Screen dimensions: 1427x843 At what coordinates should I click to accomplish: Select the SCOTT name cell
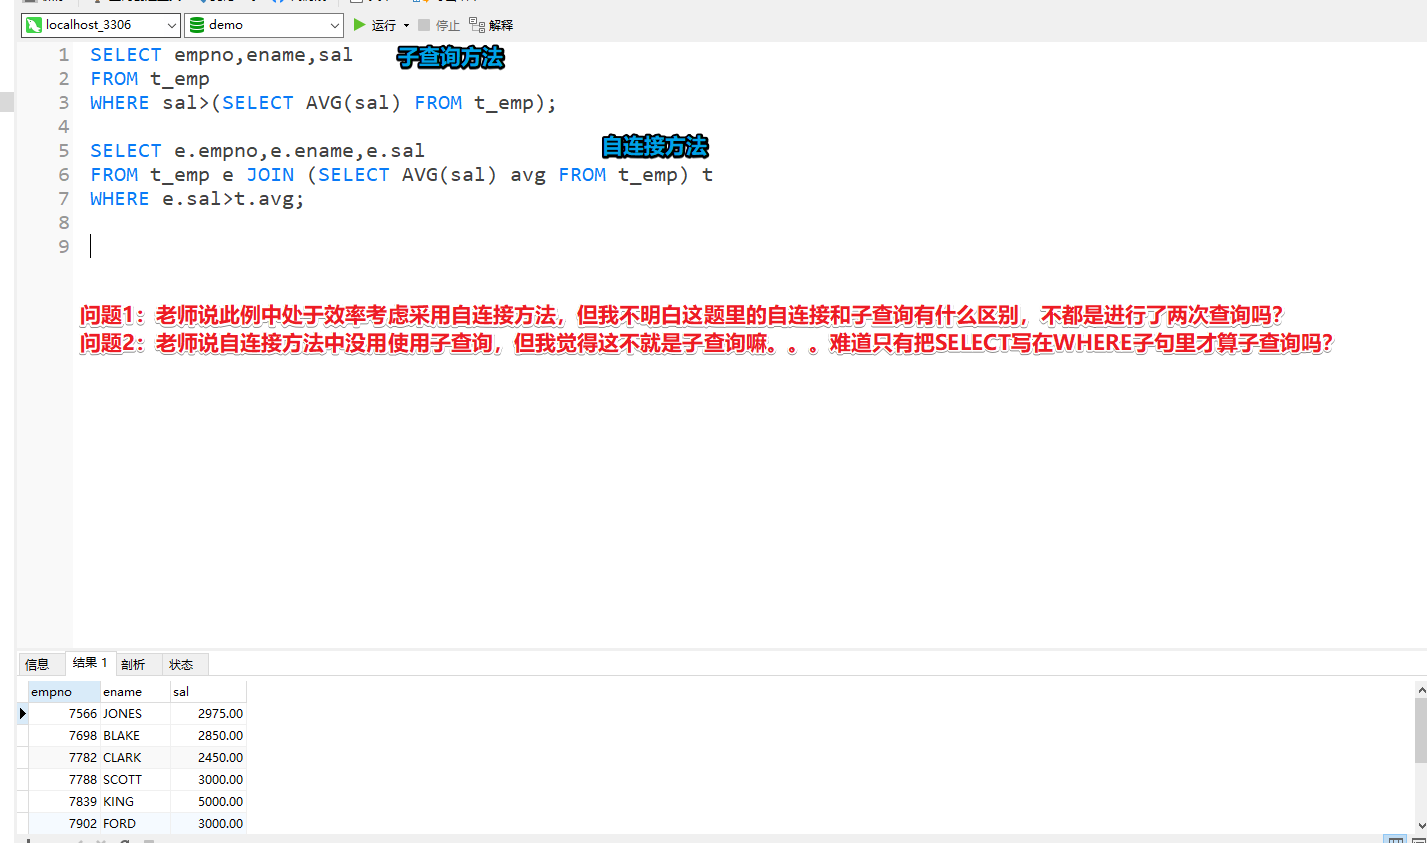coord(135,779)
